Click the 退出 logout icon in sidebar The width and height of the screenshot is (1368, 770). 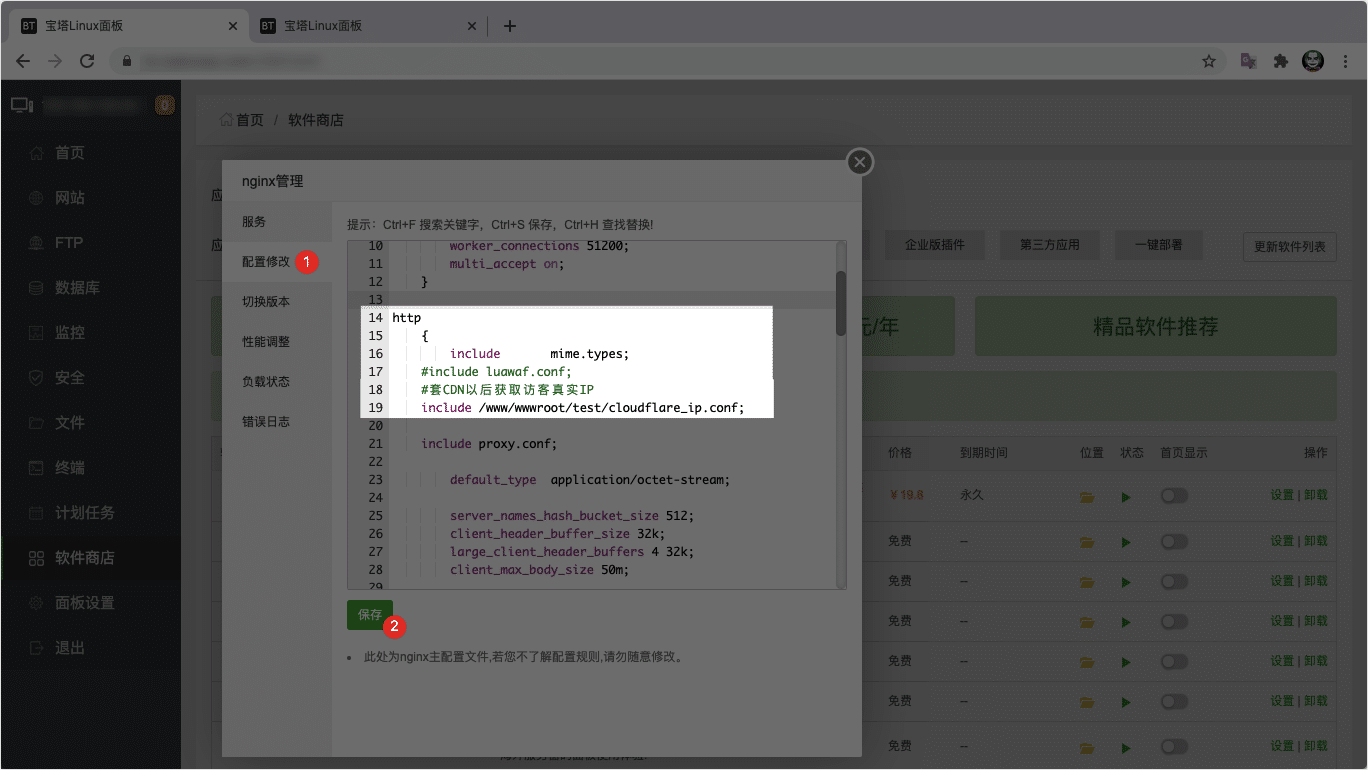point(36,648)
